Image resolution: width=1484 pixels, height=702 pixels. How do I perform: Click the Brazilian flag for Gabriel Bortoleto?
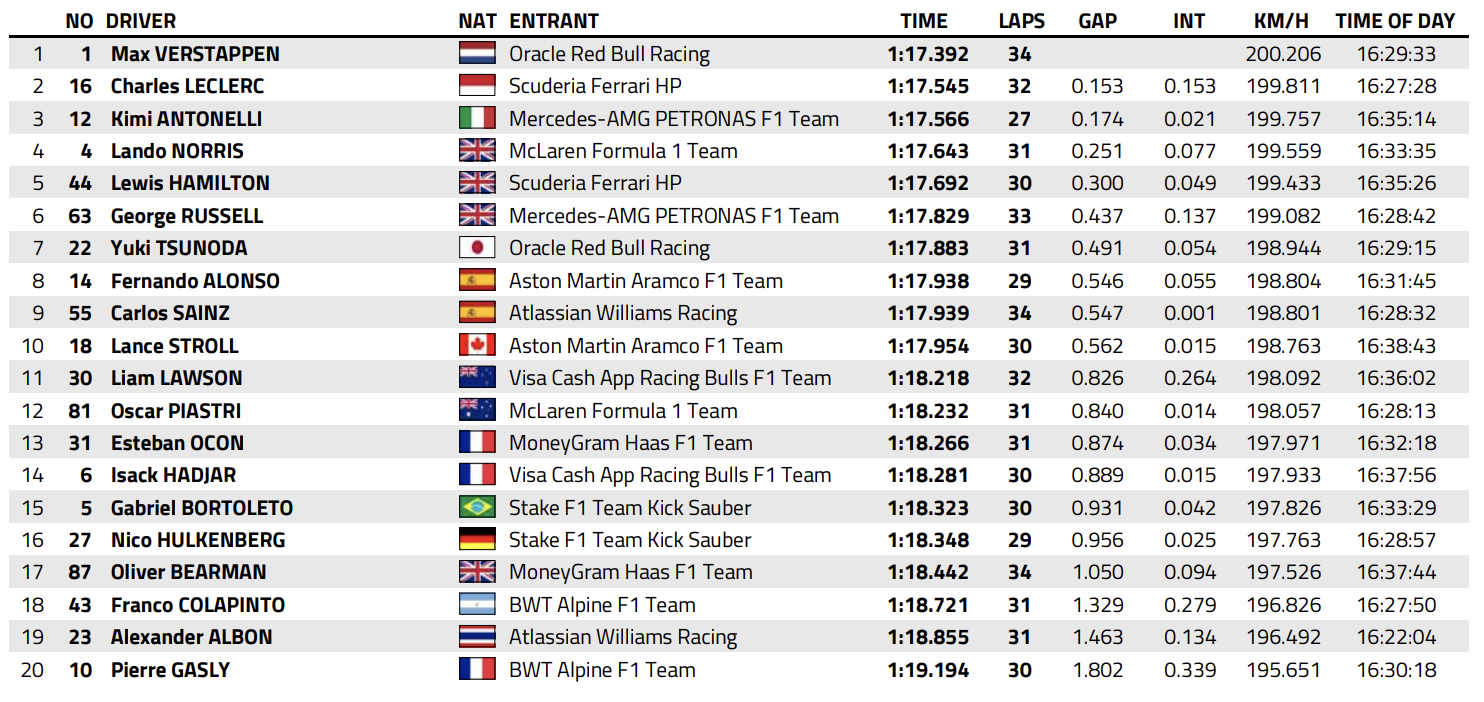[x=477, y=508]
